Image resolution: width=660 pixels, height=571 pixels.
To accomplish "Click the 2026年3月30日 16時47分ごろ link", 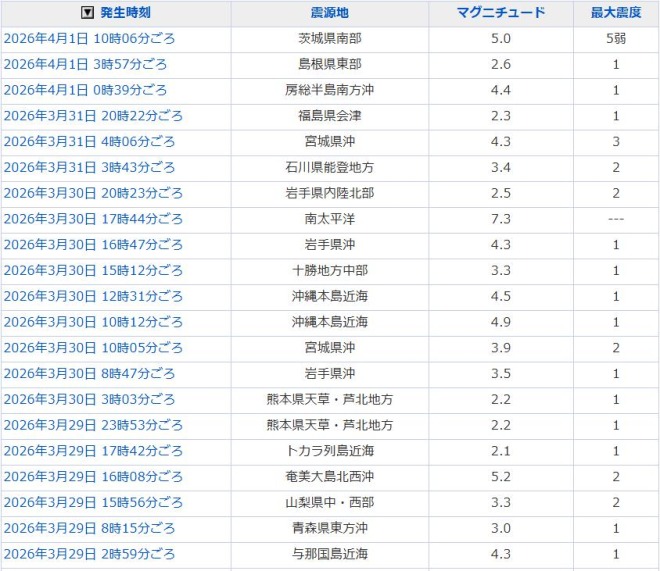I will click(93, 245).
